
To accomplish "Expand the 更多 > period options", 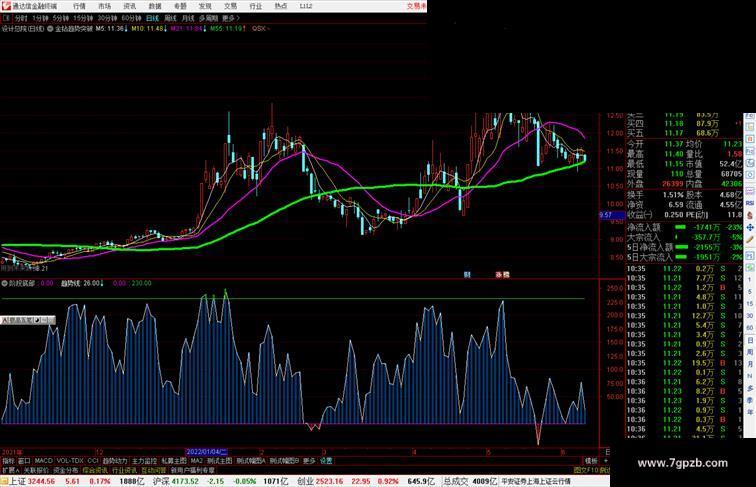I will [231, 18].
